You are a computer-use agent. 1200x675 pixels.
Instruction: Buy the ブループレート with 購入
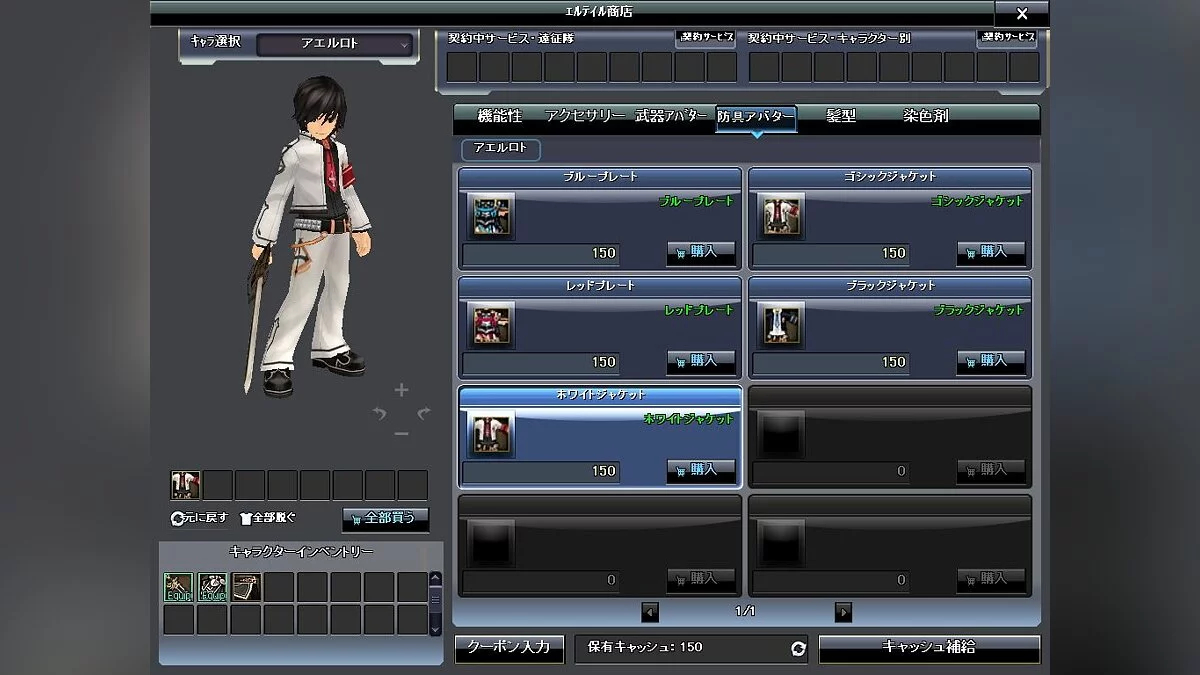click(x=701, y=252)
